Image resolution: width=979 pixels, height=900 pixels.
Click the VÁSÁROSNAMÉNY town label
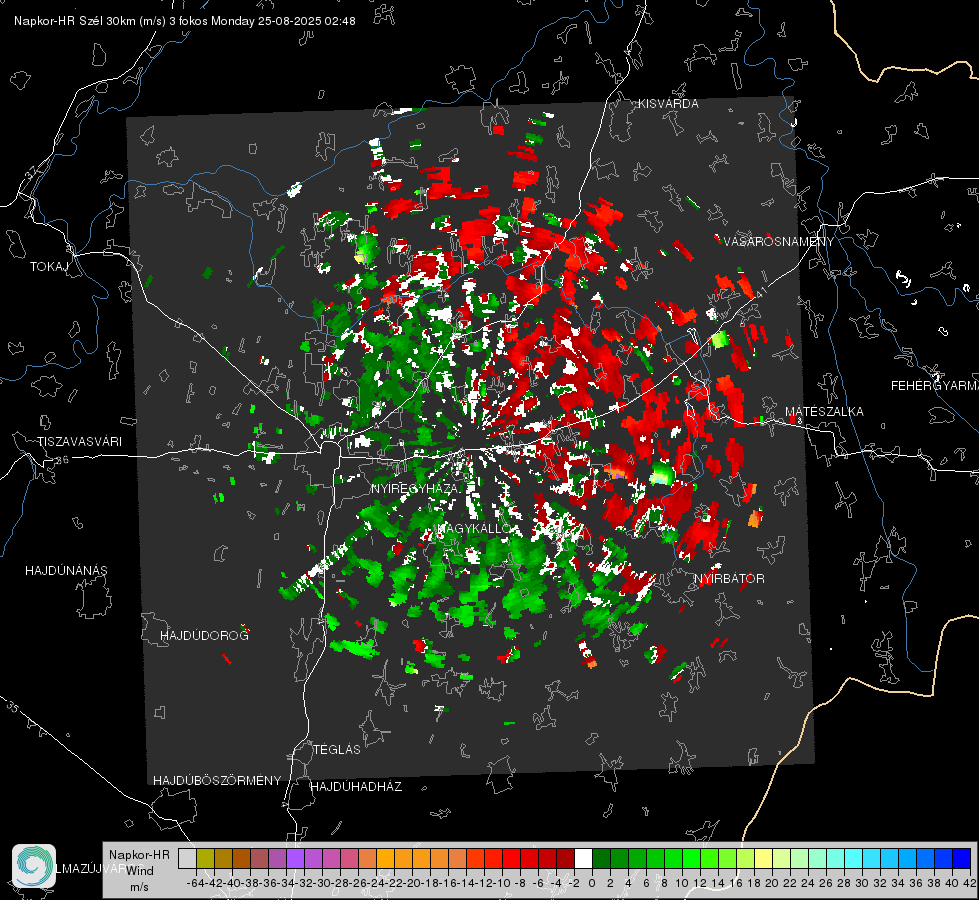(x=779, y=242)
